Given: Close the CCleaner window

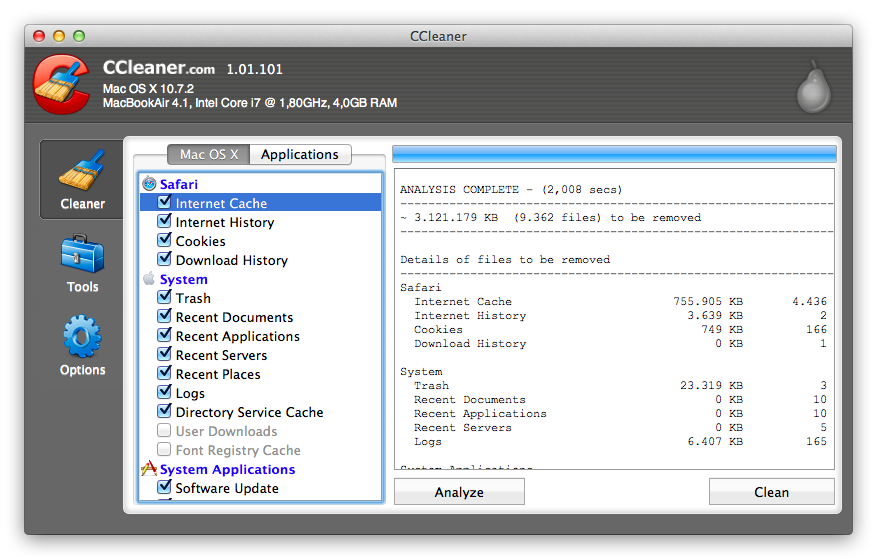Looking at the screenshot, I should [39, 36].
